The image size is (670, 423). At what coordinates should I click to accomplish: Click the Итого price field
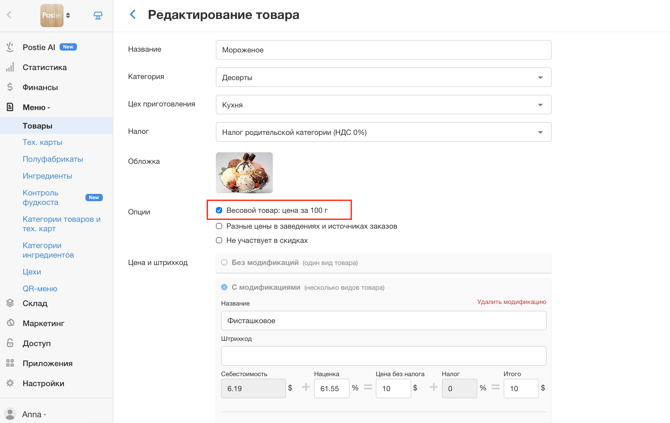tap(521, 388)
